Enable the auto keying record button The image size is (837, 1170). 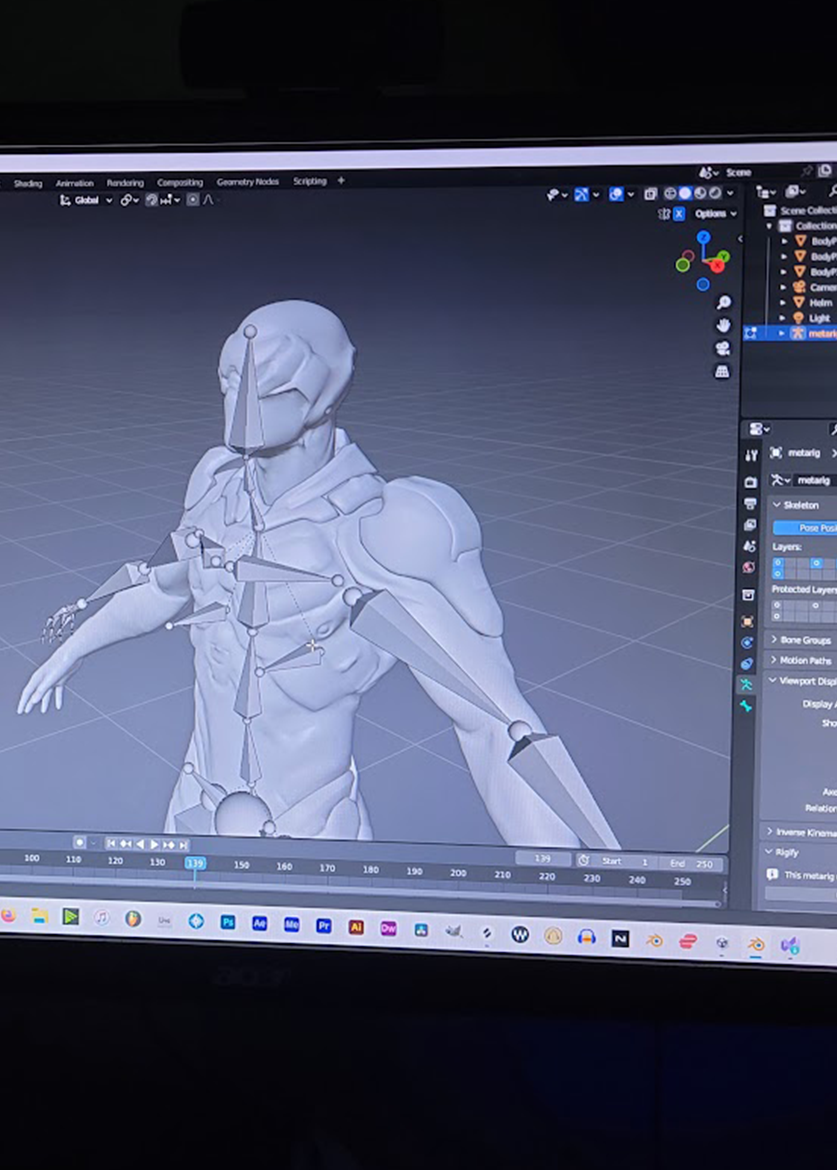coord(80,843)
